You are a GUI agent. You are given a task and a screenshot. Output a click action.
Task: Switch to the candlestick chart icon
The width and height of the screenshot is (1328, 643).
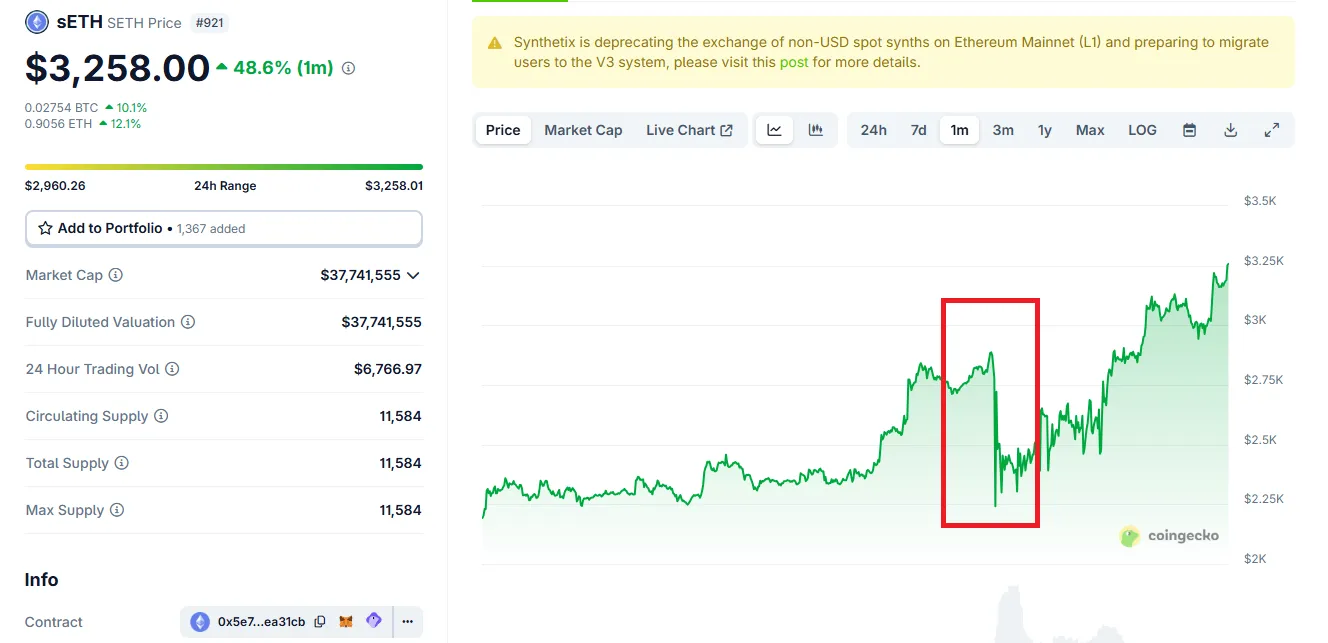click(816, 130)
